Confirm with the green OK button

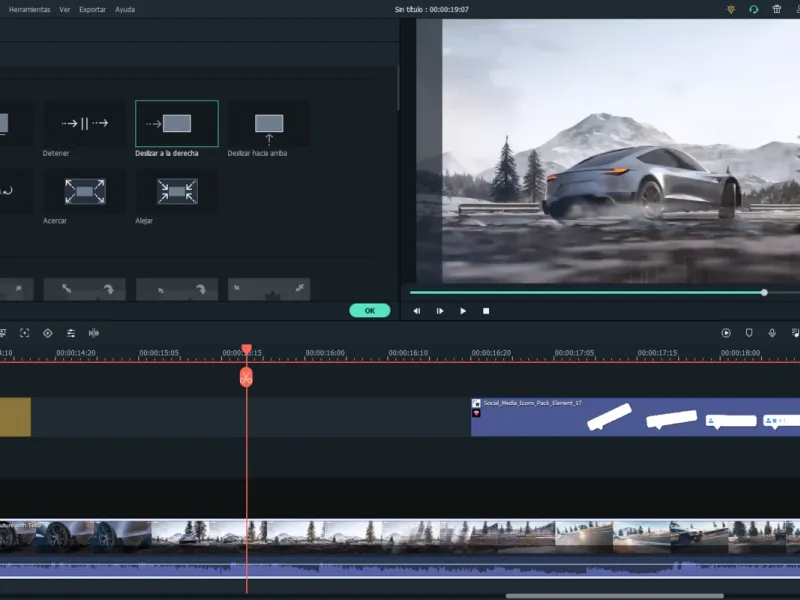click(370, 311)
